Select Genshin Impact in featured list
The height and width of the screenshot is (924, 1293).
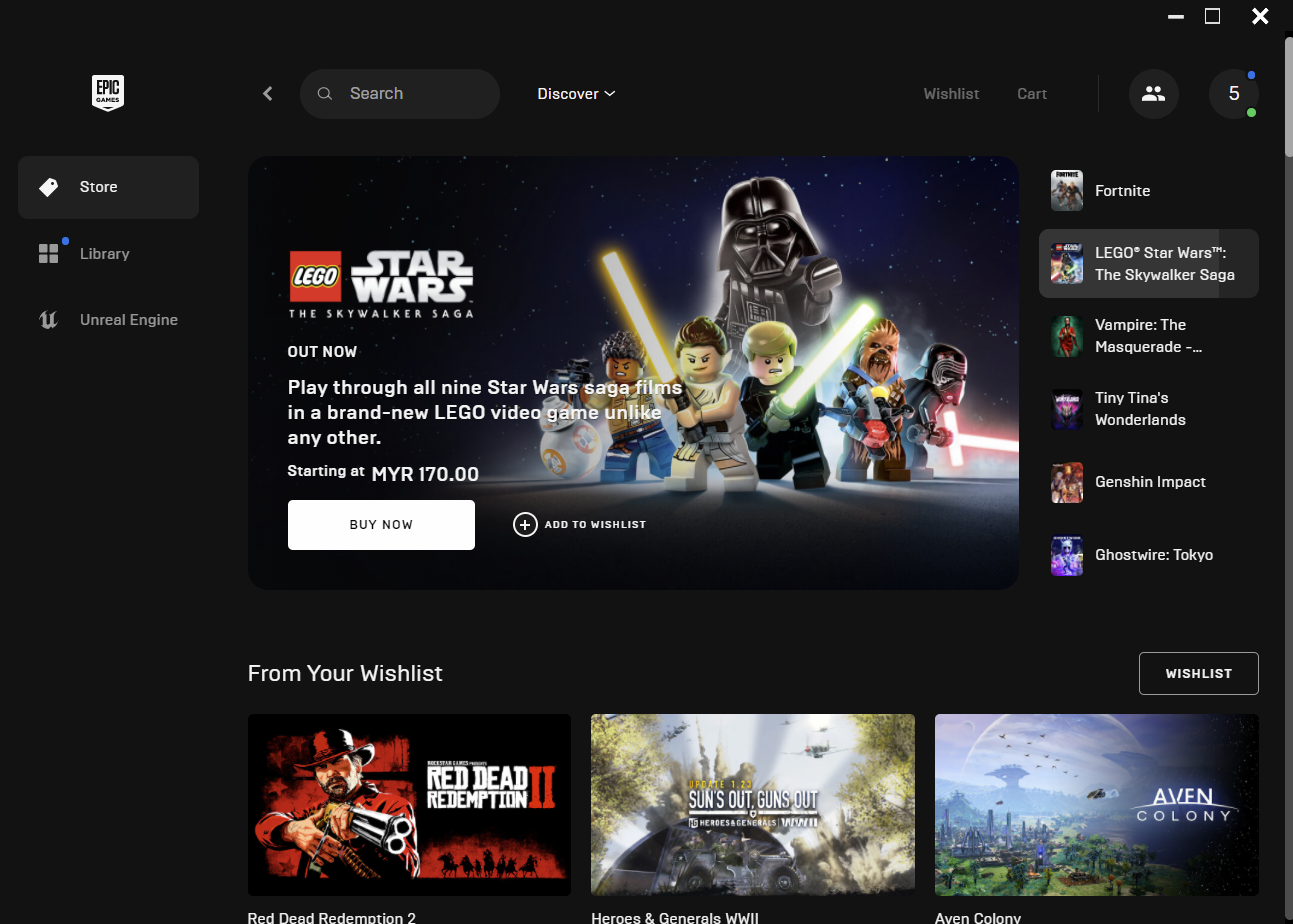coord(1149,482)
